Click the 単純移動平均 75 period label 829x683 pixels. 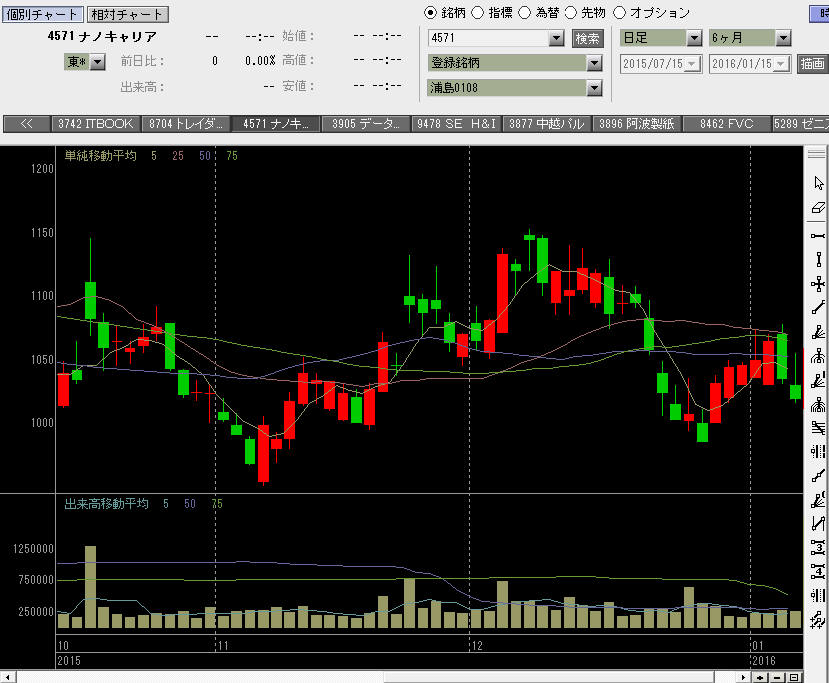pos(232,155)
